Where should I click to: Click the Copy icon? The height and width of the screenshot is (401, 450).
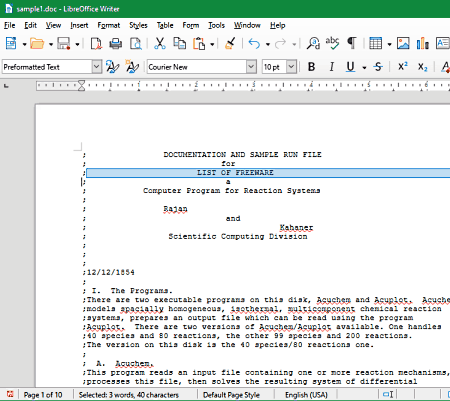180,43
